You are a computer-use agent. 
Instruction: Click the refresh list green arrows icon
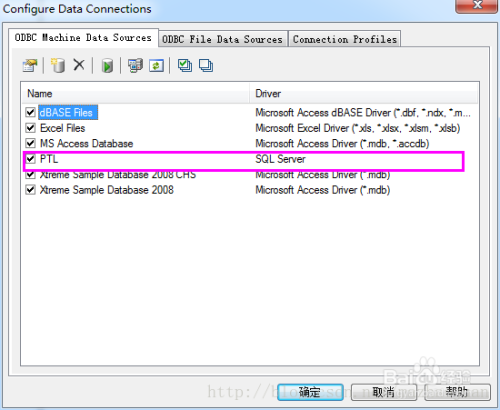coord(156,65)
